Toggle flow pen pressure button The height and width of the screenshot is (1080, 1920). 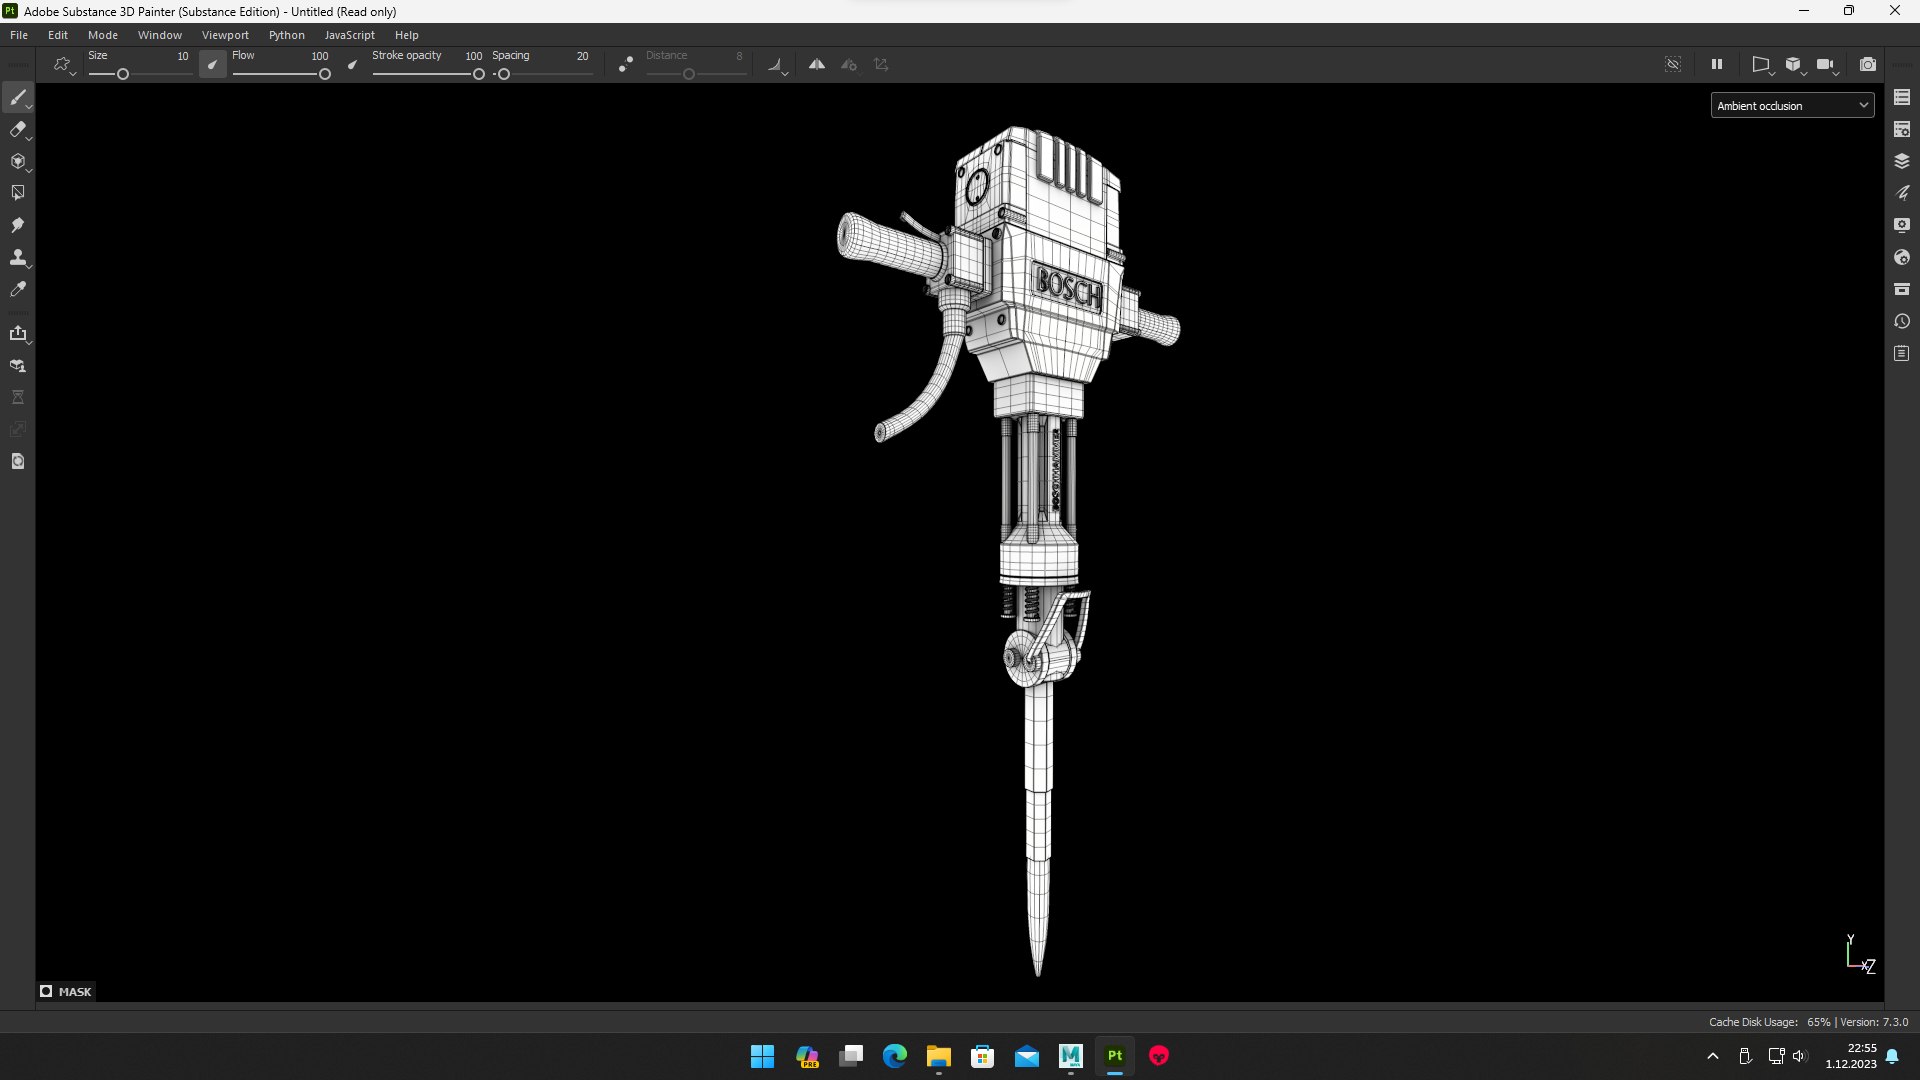[x=352, y=64]
